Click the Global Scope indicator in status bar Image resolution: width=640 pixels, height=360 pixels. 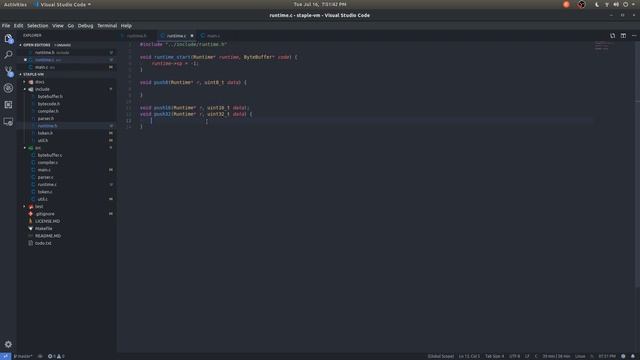click(440, 356)
